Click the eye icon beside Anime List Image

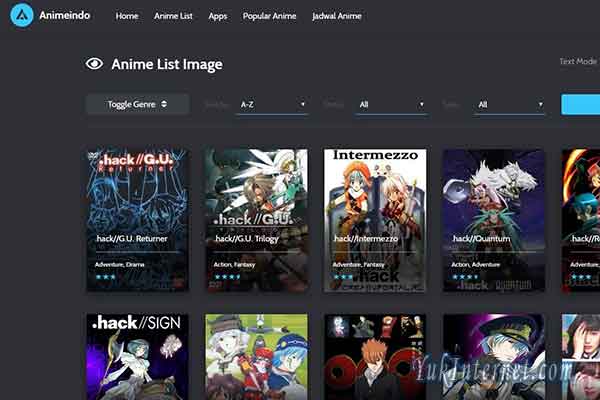[x=94, y=64]
